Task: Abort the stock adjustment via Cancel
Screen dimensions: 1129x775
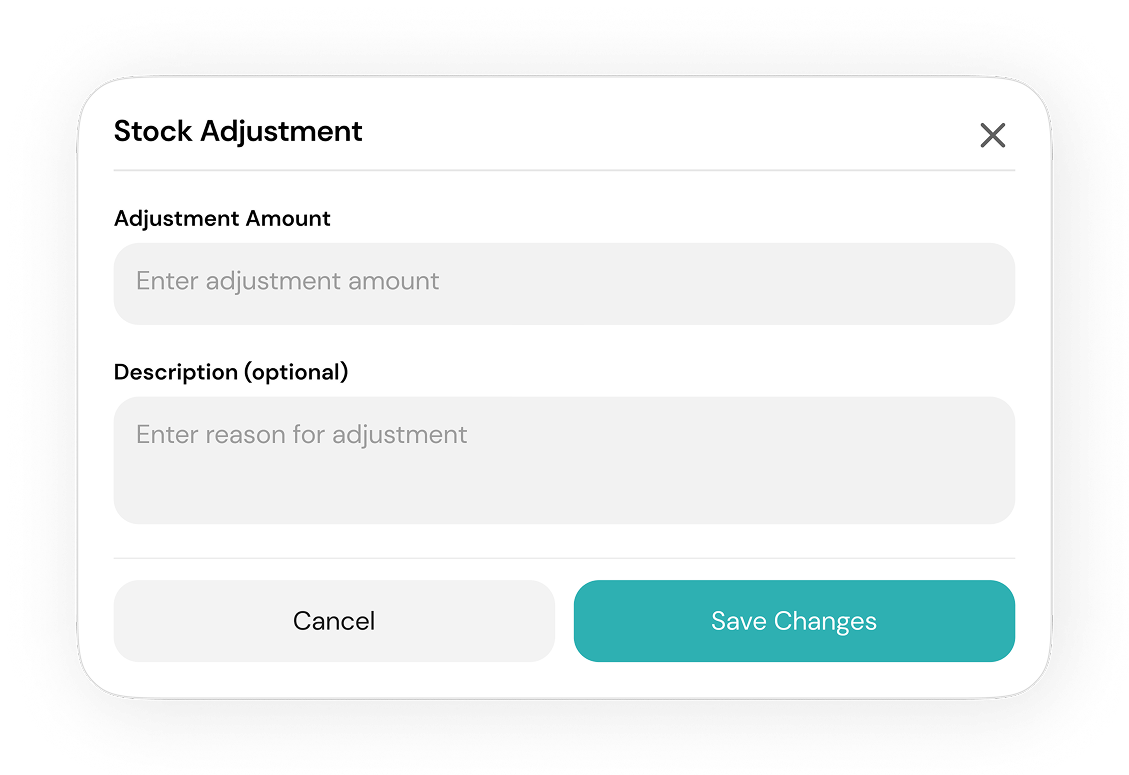Action: (x=334, y=621)
